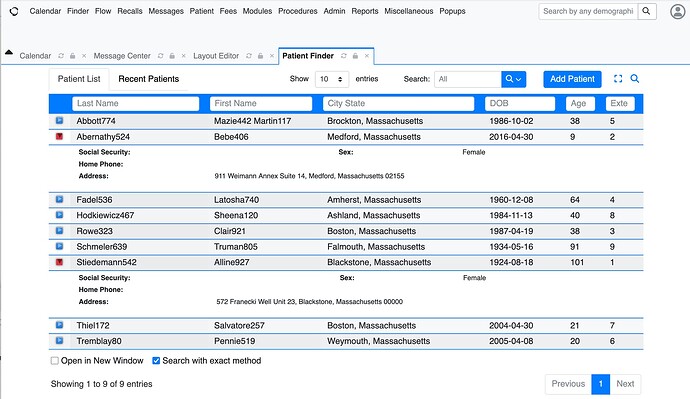This screenshot has width=690, height=399.
Task: Focus the DOB filter field
Action: pyautogui.click(x=520, y=103)
